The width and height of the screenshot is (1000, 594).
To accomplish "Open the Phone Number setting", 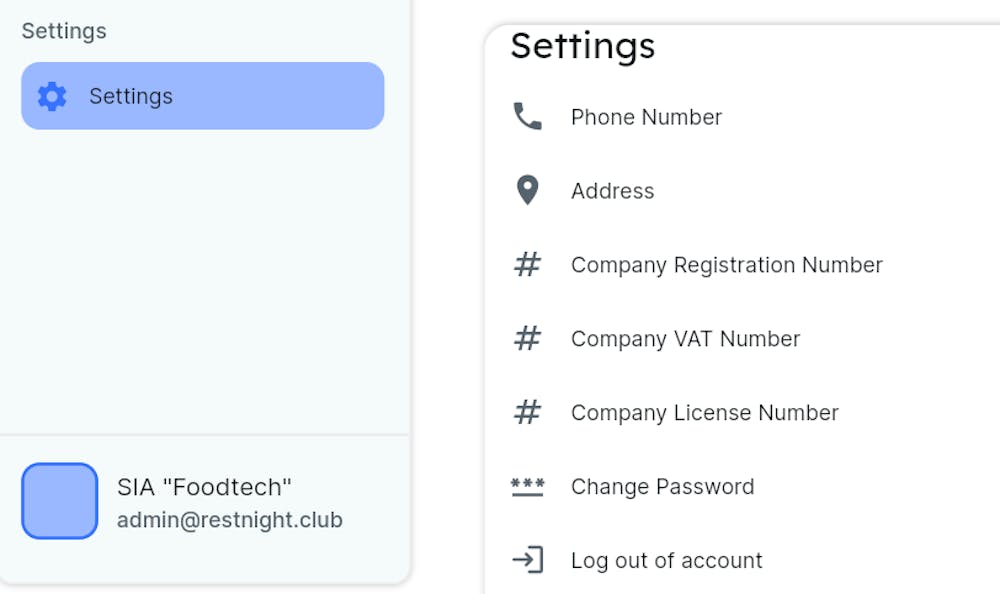I will click(x=646, y=117).
